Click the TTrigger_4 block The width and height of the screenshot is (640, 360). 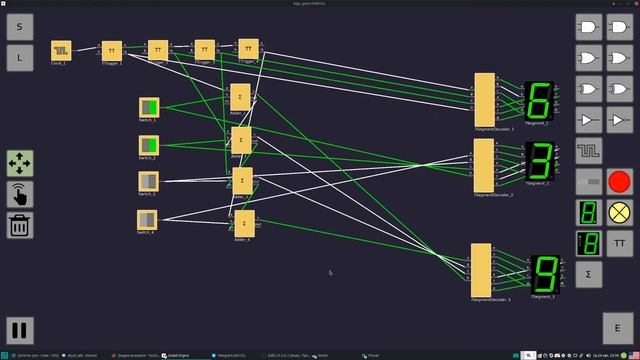coord(249,49)
